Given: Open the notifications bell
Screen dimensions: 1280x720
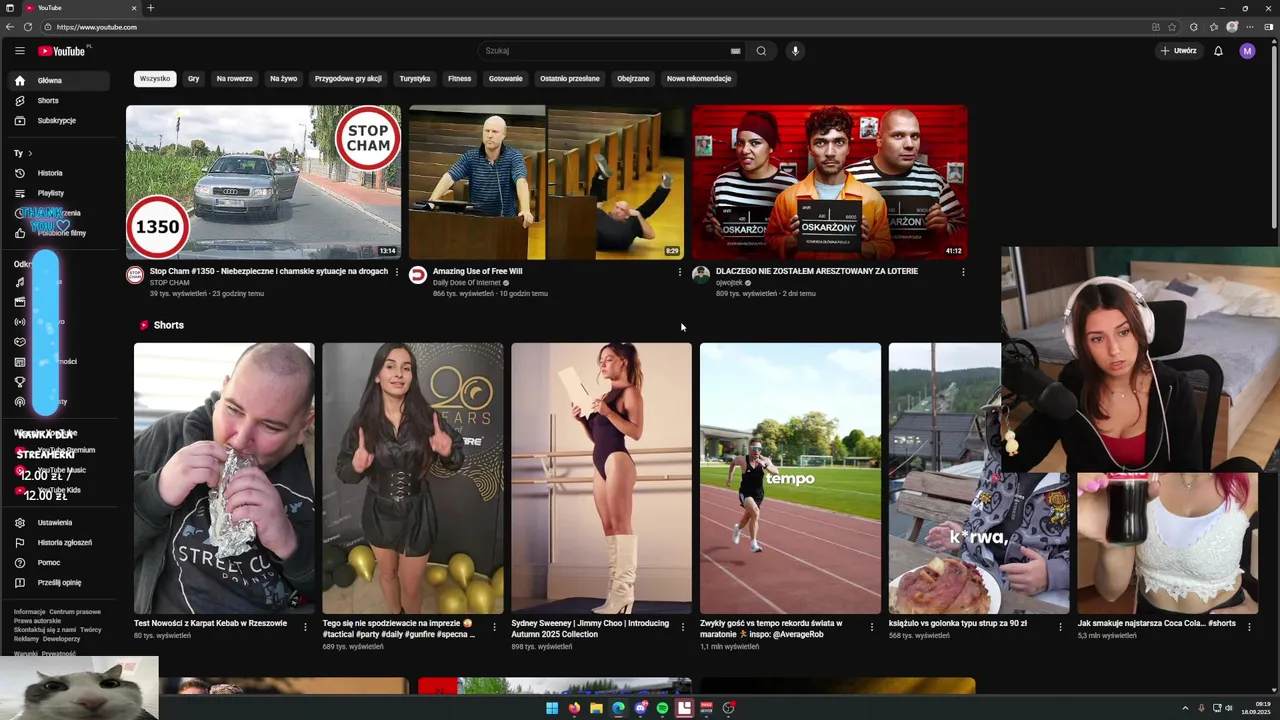Looking at the screenshot, I should pos(1218,51).
